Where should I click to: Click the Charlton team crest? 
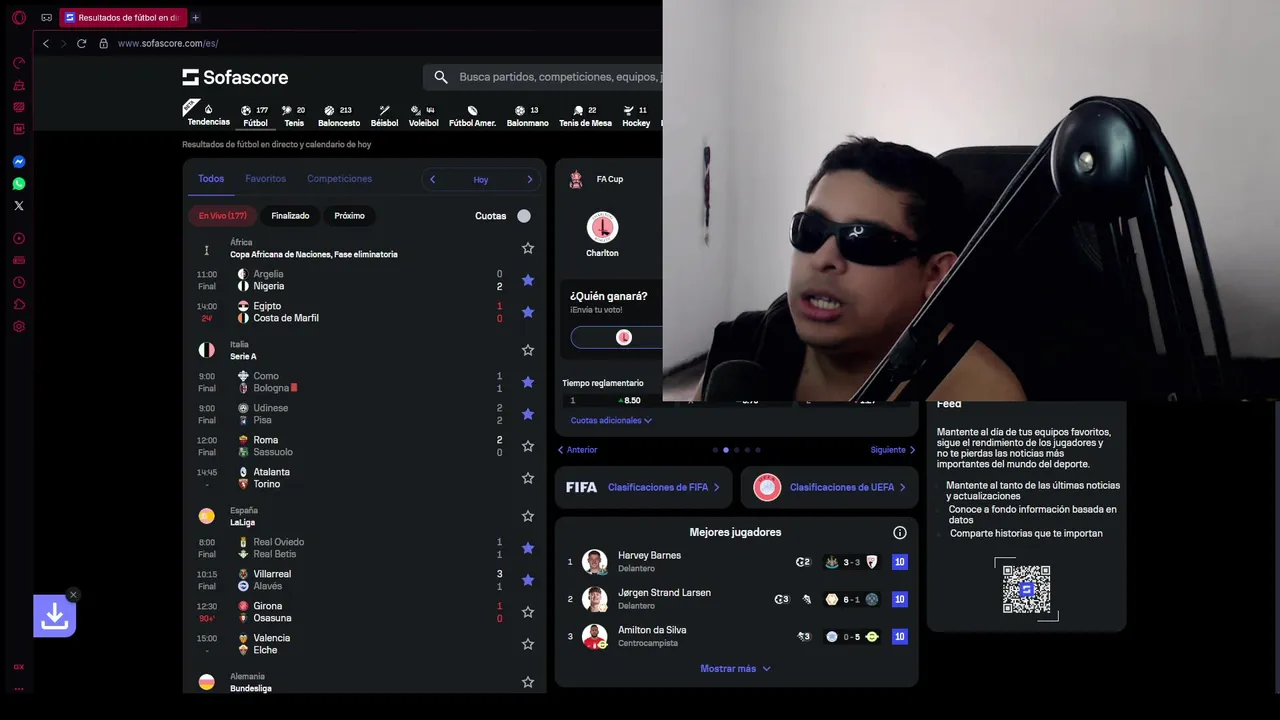[602, 227]
